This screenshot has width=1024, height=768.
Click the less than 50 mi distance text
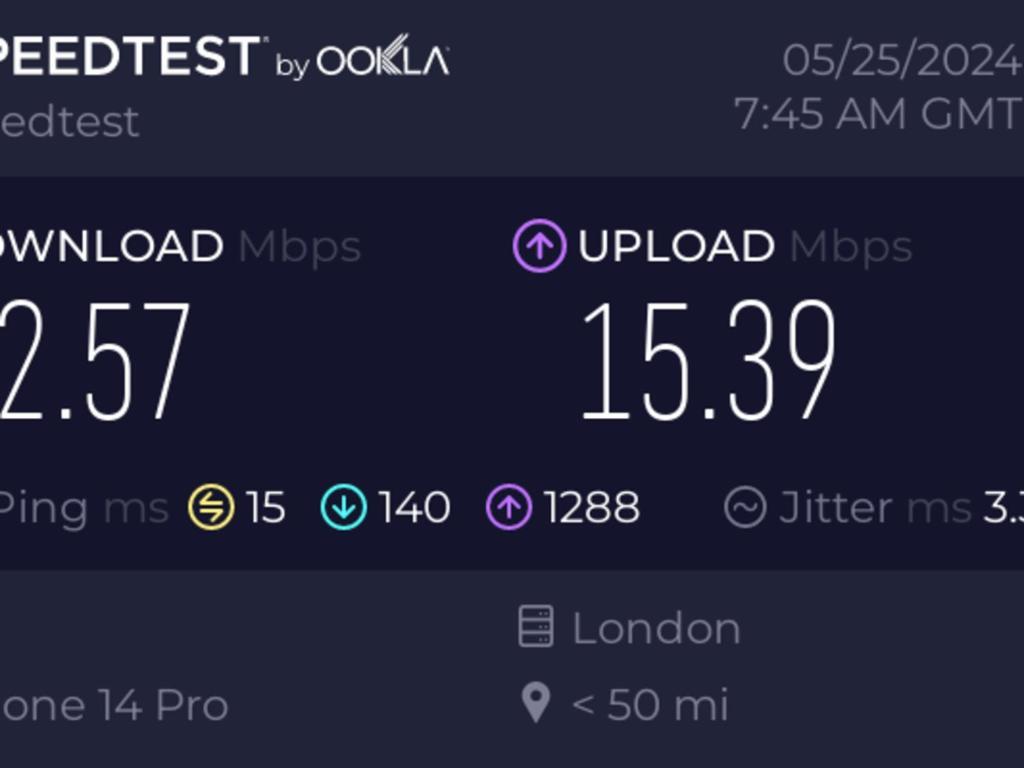(650, 705)
